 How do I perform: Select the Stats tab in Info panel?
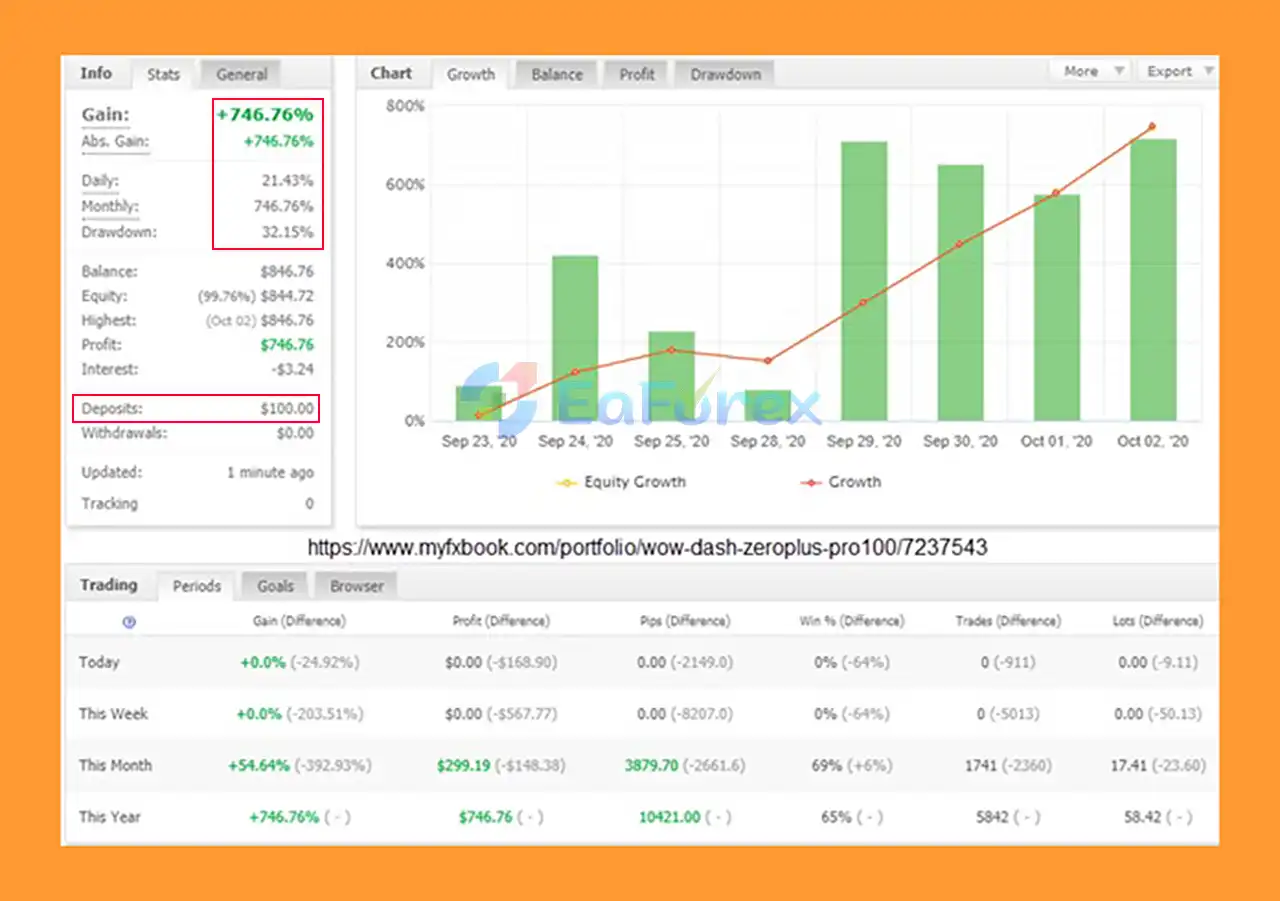click(x=164, y=74)
